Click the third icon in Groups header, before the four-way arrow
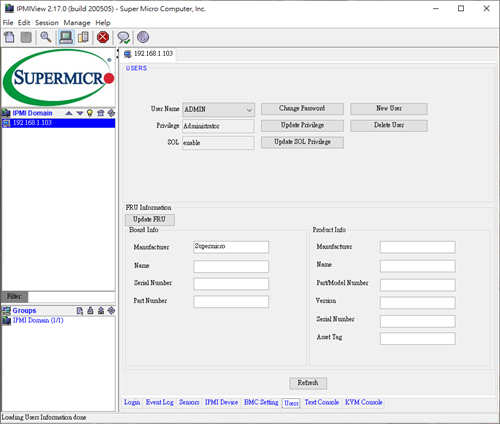500x424 pixels. [101, 311]
